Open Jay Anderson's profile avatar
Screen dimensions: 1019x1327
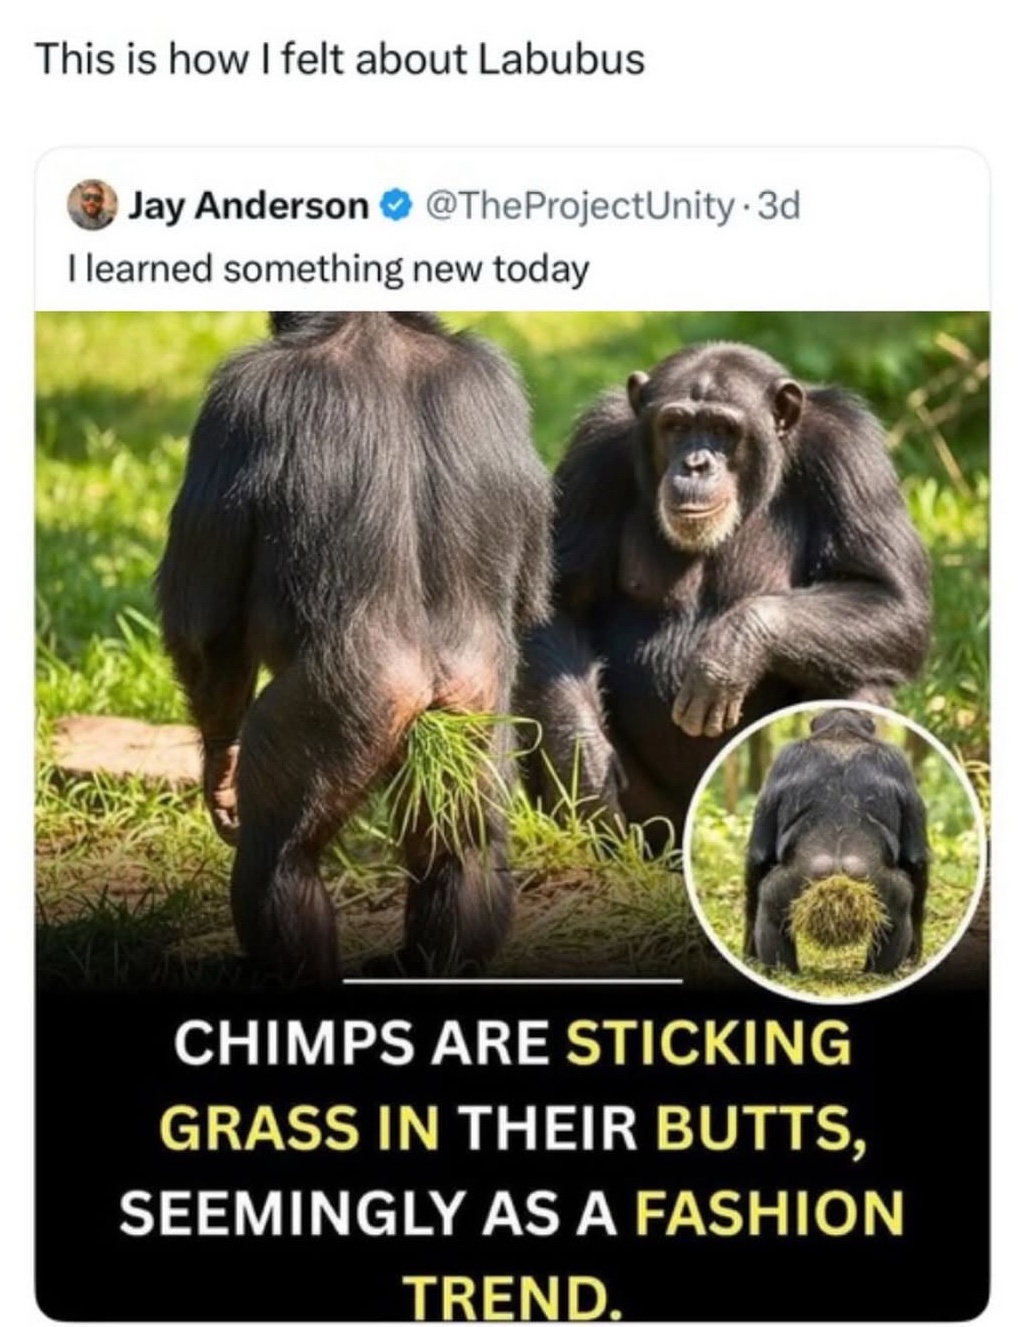click(92, 205)
